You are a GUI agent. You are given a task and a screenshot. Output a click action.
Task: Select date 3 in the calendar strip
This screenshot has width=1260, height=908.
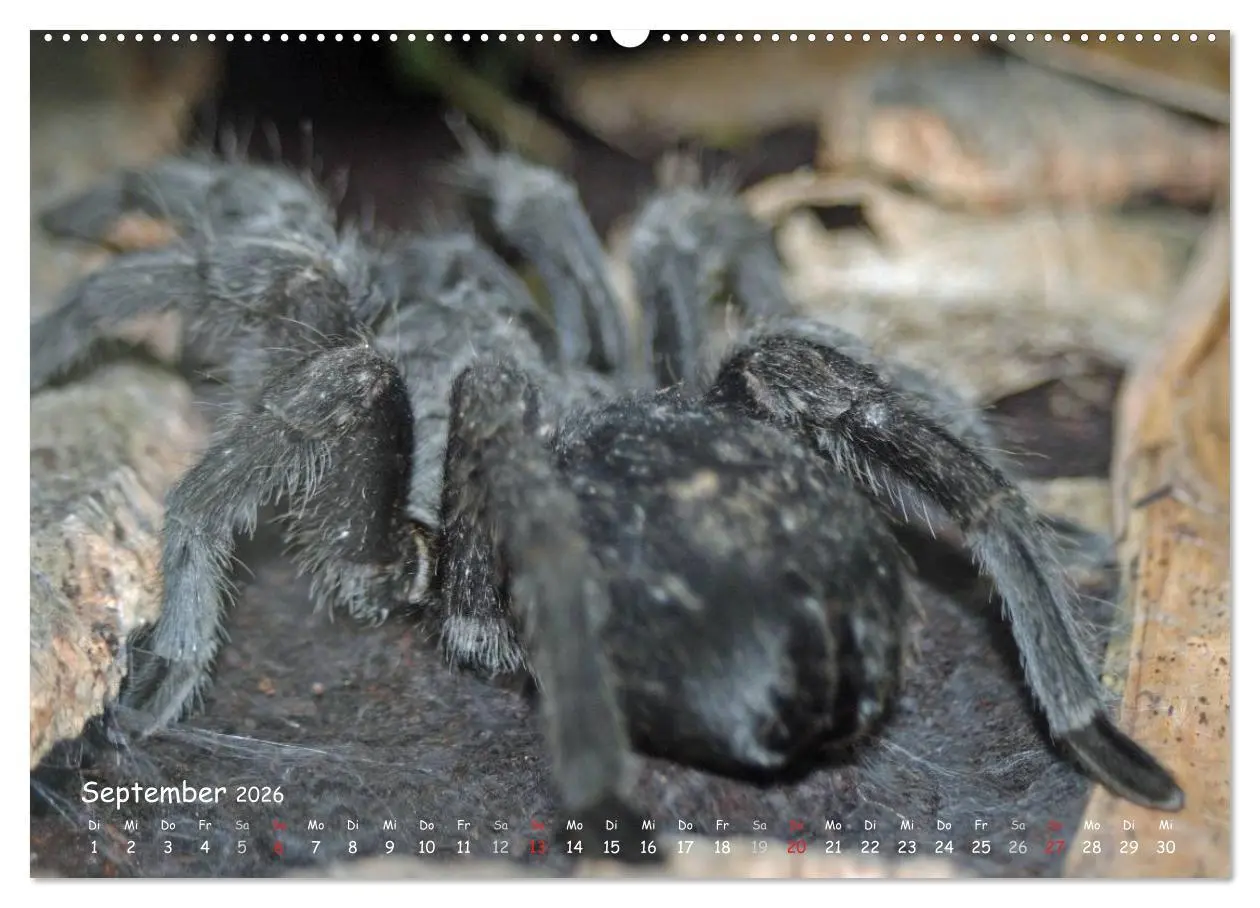[x=168, y=847]
